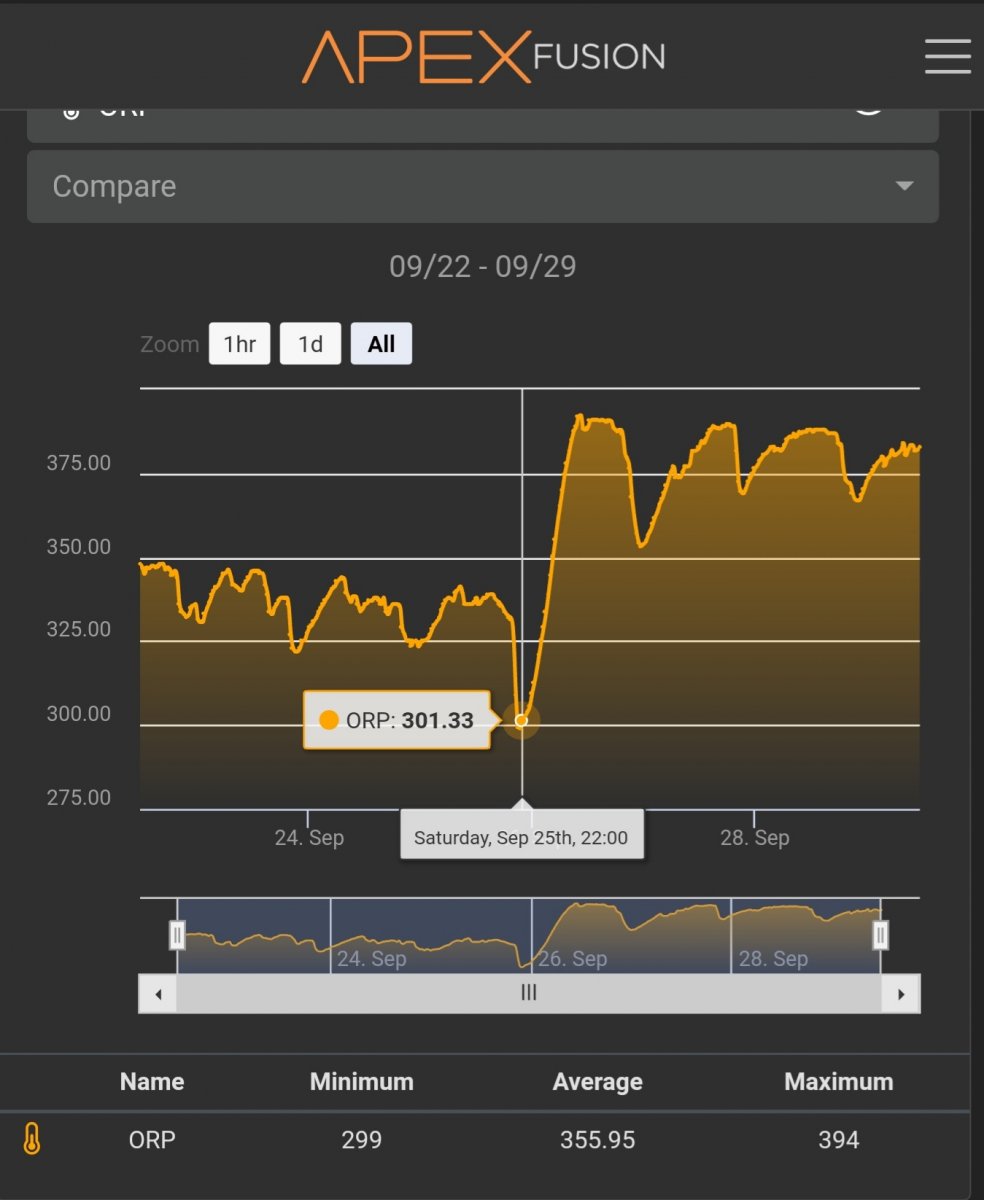This screenshot has height=1200, width=984.
Task: Click the Minimum column header
Action: (x=361, y=1082)
